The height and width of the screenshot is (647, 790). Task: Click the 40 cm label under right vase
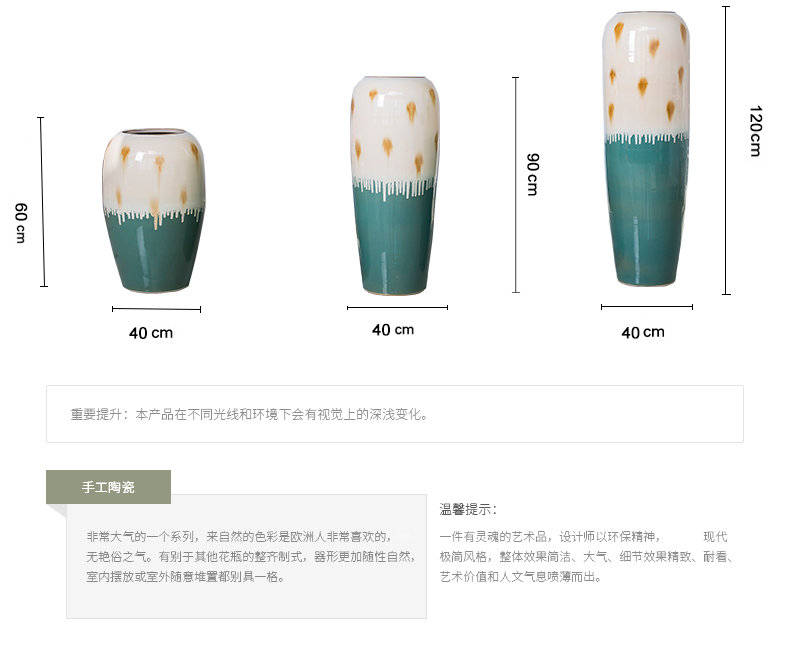(643, 333)
